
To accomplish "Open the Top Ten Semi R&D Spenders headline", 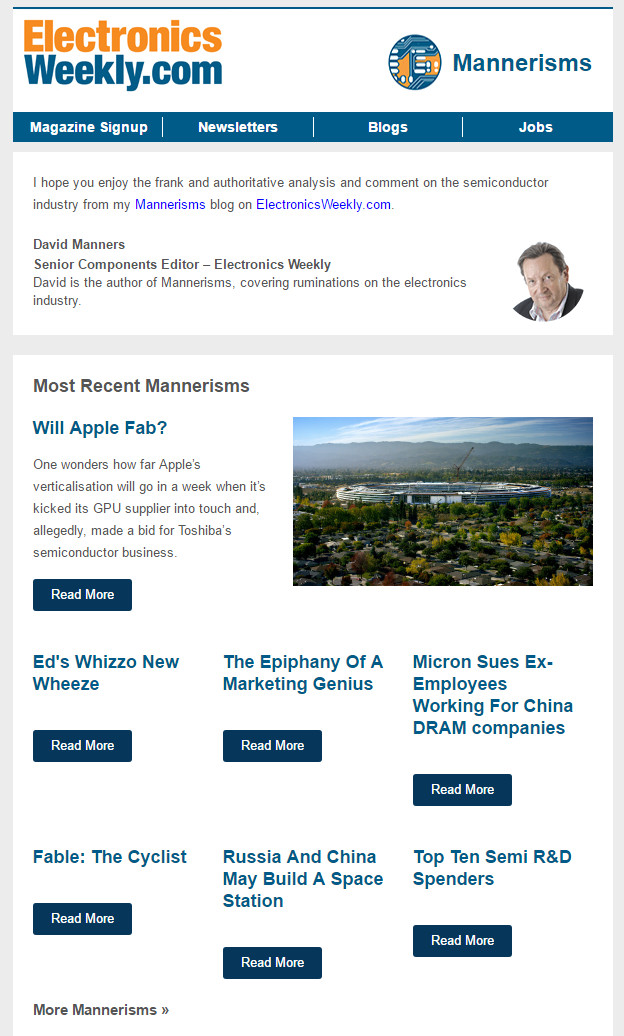I will pos(492,868).
